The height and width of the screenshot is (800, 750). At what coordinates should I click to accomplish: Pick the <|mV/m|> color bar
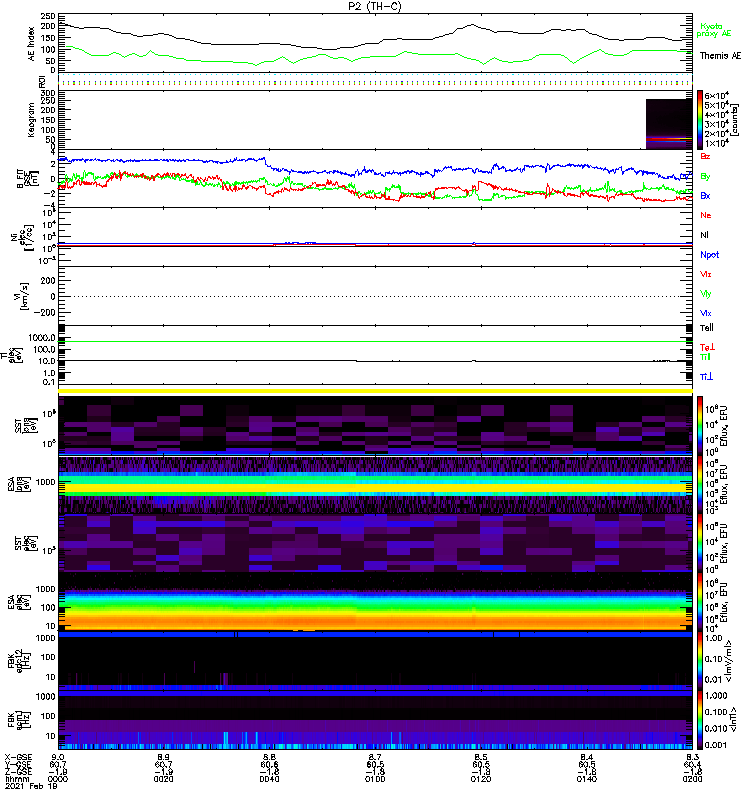[700, 660]
